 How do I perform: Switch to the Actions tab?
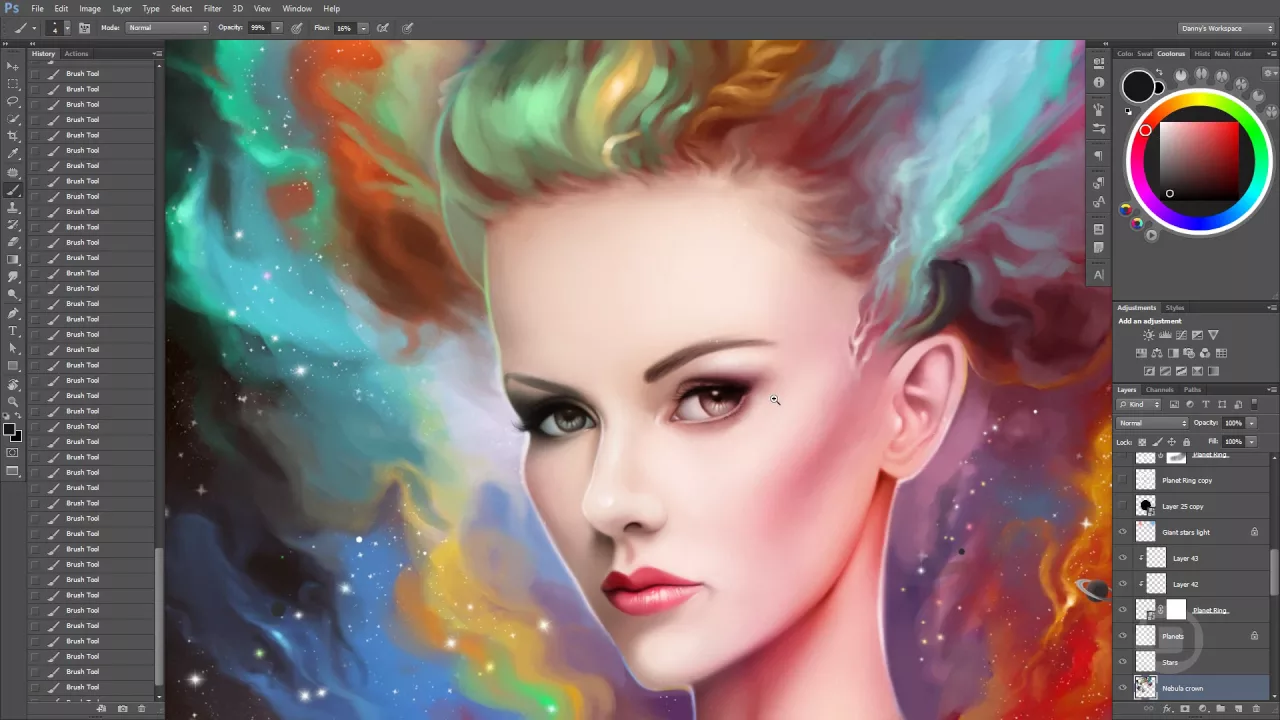point(76,53)
